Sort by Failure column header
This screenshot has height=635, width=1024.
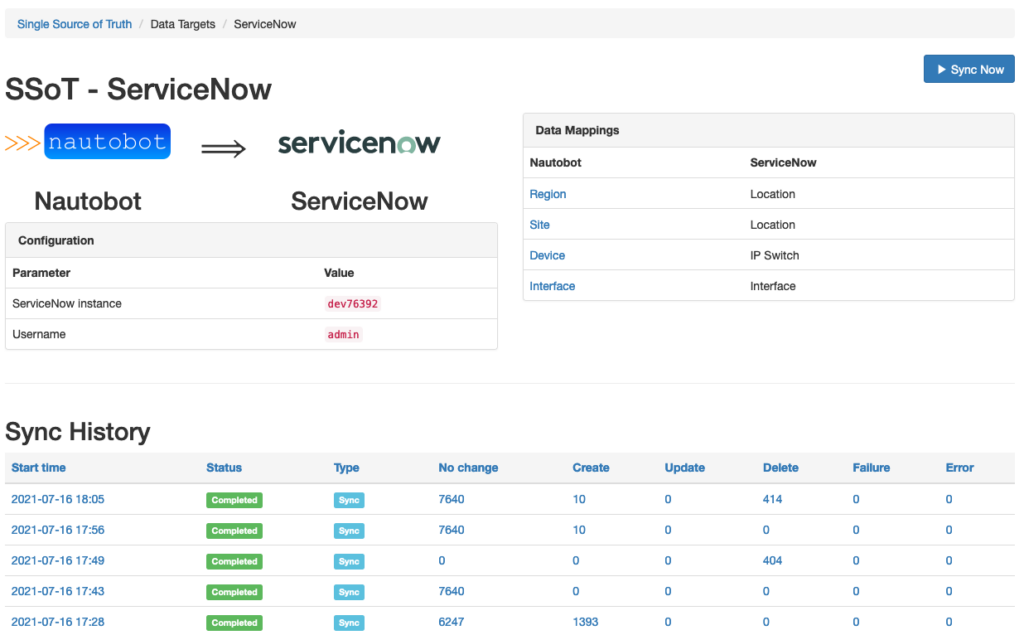pos(871,468)
